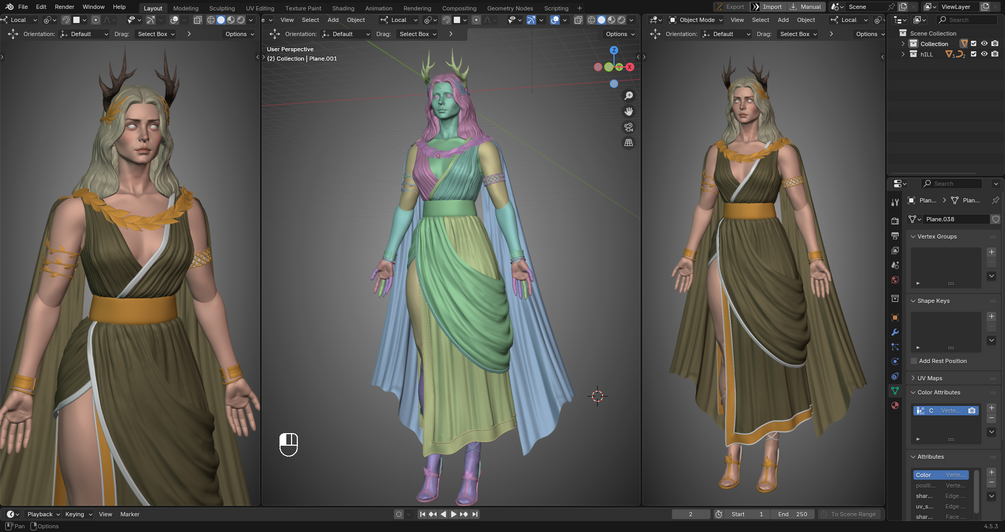Toggle the camera view gizmo icon

629,127
